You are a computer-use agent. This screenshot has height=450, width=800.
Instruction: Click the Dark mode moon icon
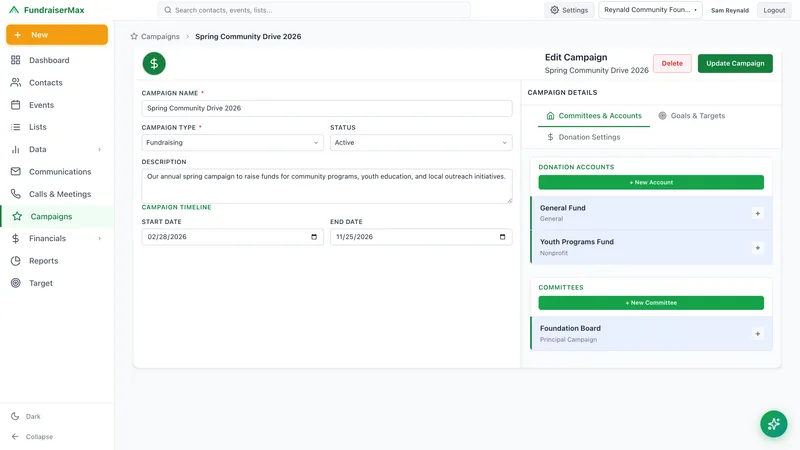[x=15, y=416]
